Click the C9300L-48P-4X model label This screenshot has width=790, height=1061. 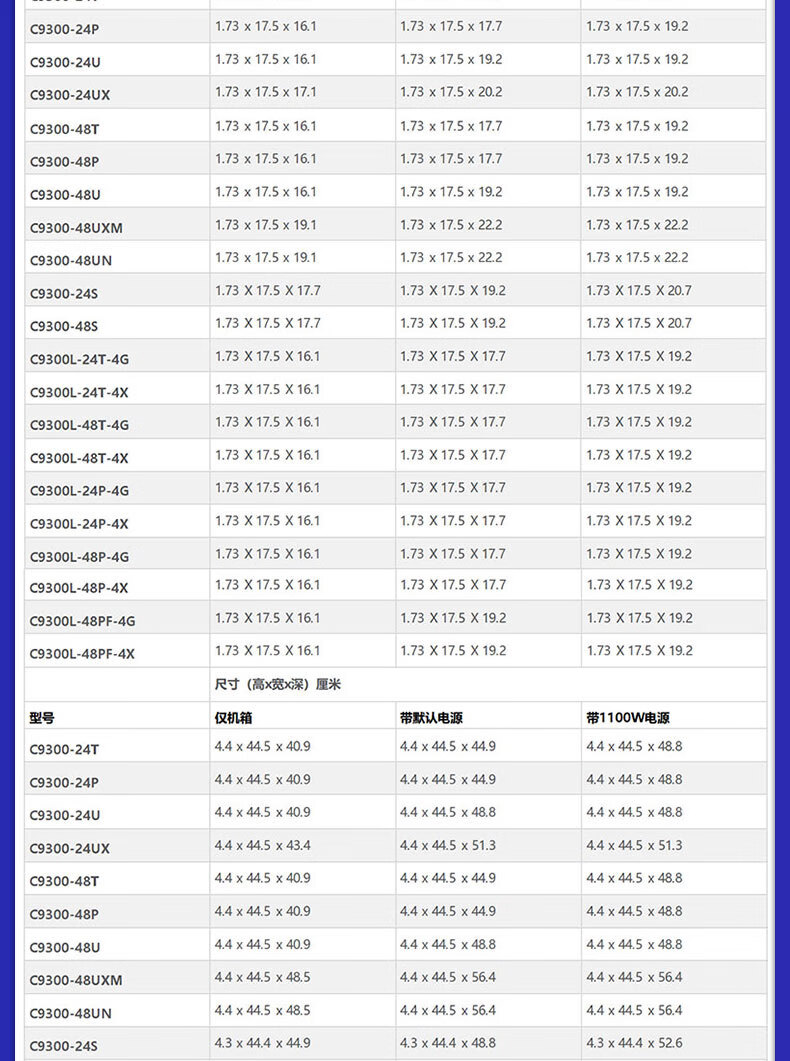[79, 588]
